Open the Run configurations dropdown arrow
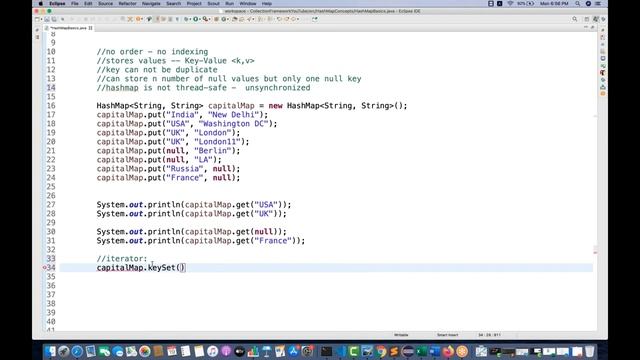 [200, 19]
